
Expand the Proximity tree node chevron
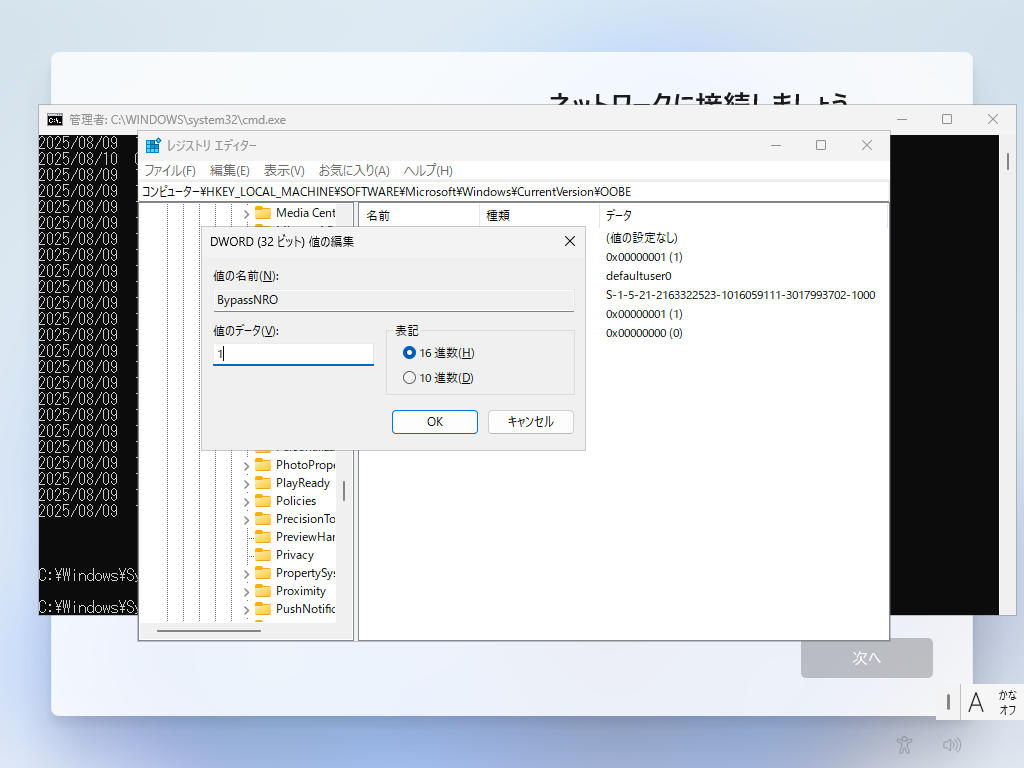click(x=246, y=592)
